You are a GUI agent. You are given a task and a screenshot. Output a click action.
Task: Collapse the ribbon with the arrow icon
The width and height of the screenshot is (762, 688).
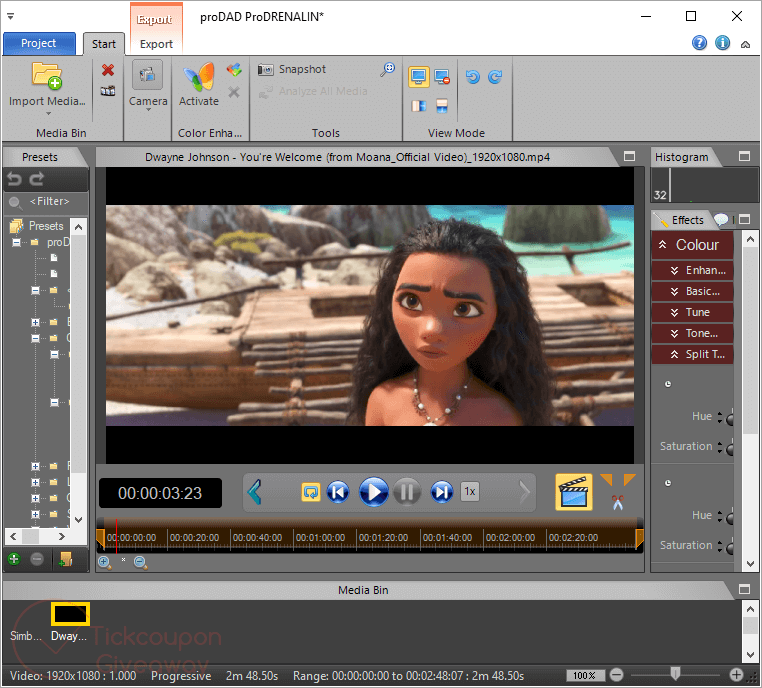point(745,44)
